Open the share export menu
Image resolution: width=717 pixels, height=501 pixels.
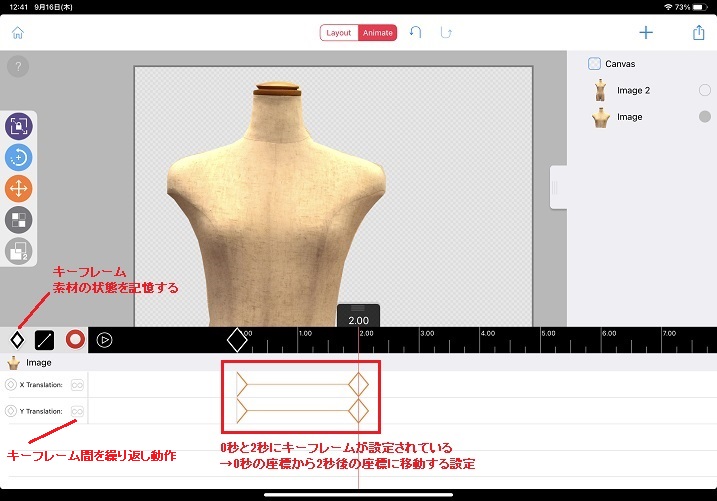tap(698, 32)
